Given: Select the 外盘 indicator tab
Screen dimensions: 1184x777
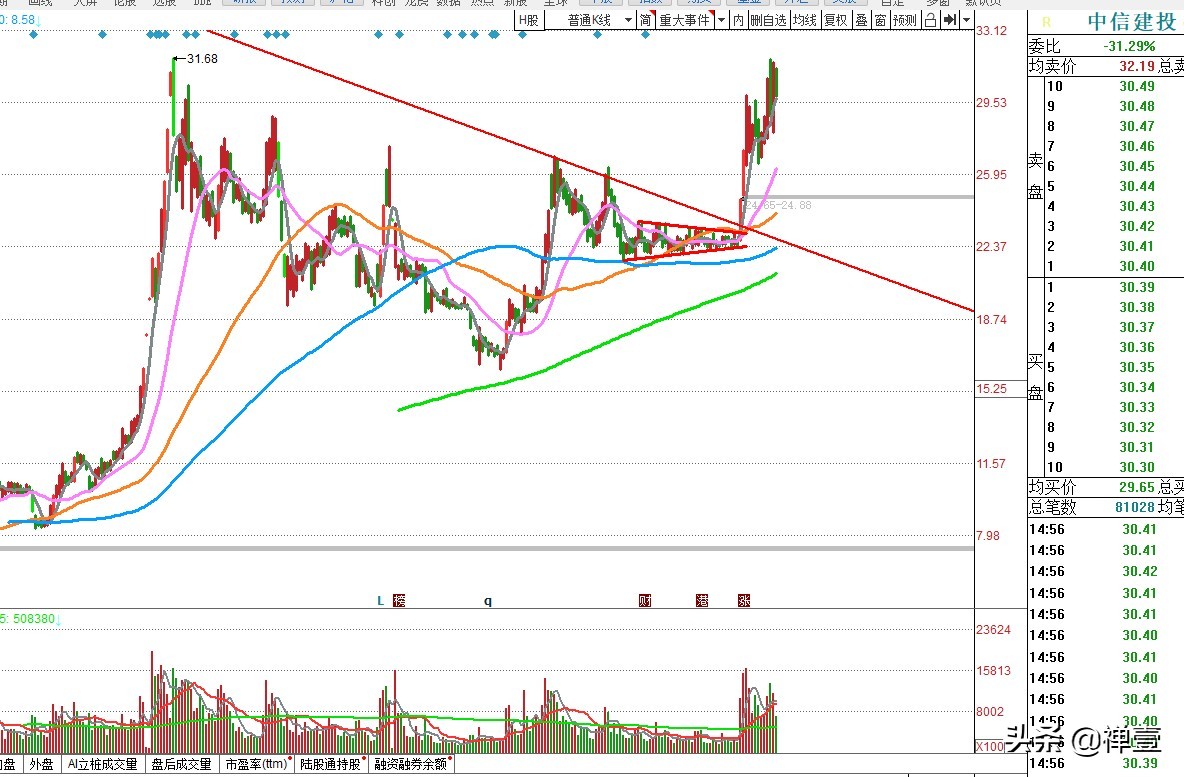Looking at the screenshot, I should coord(42,764).
